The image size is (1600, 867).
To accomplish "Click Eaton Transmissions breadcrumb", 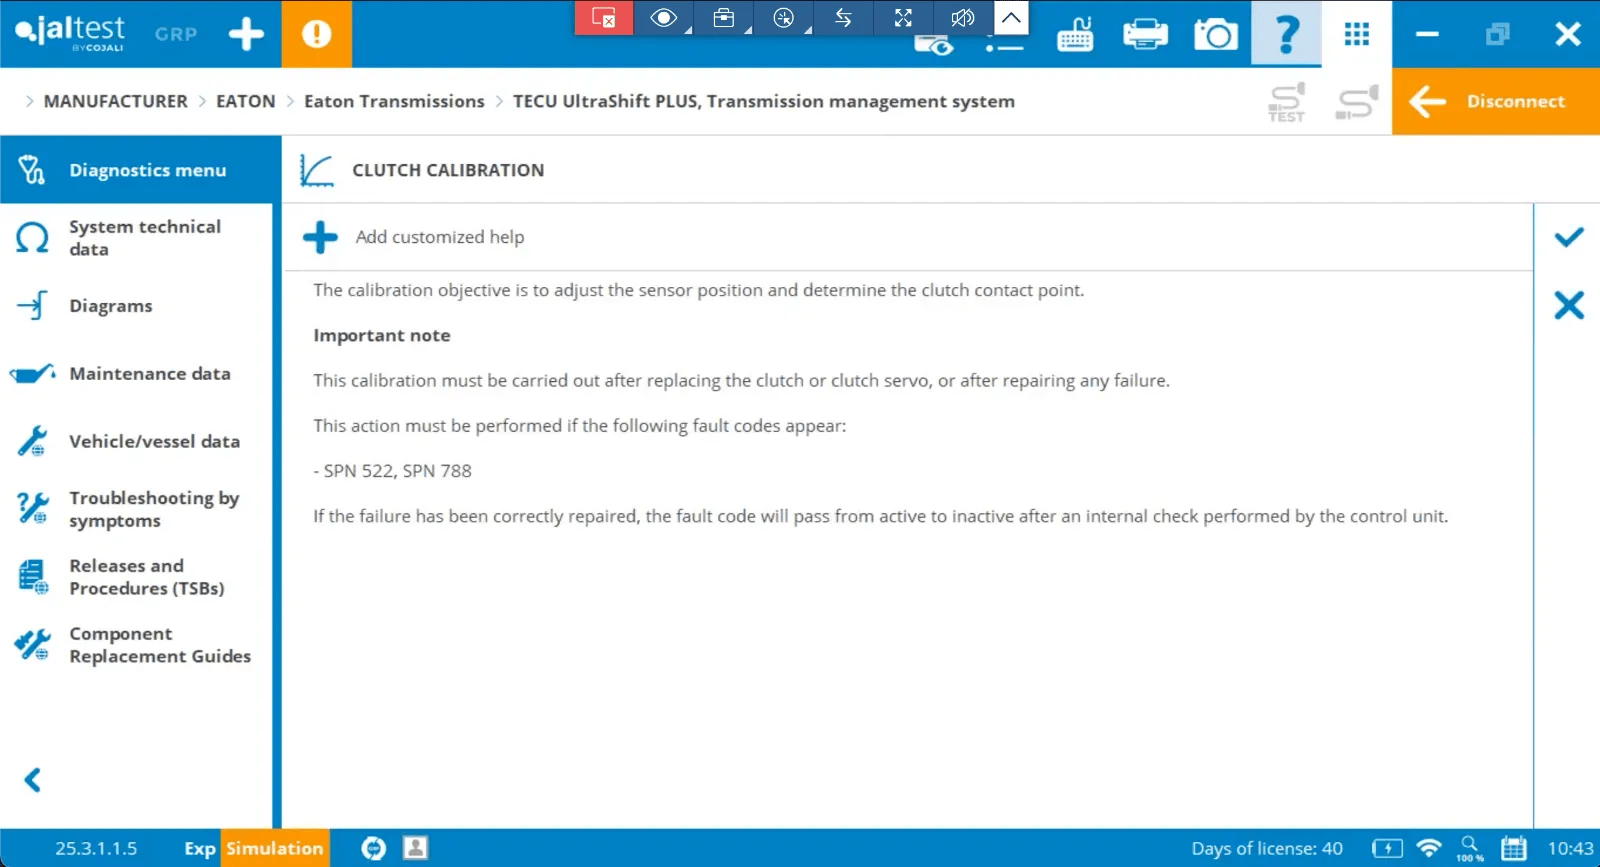I will pyautogui.click(x=394, y=101).
